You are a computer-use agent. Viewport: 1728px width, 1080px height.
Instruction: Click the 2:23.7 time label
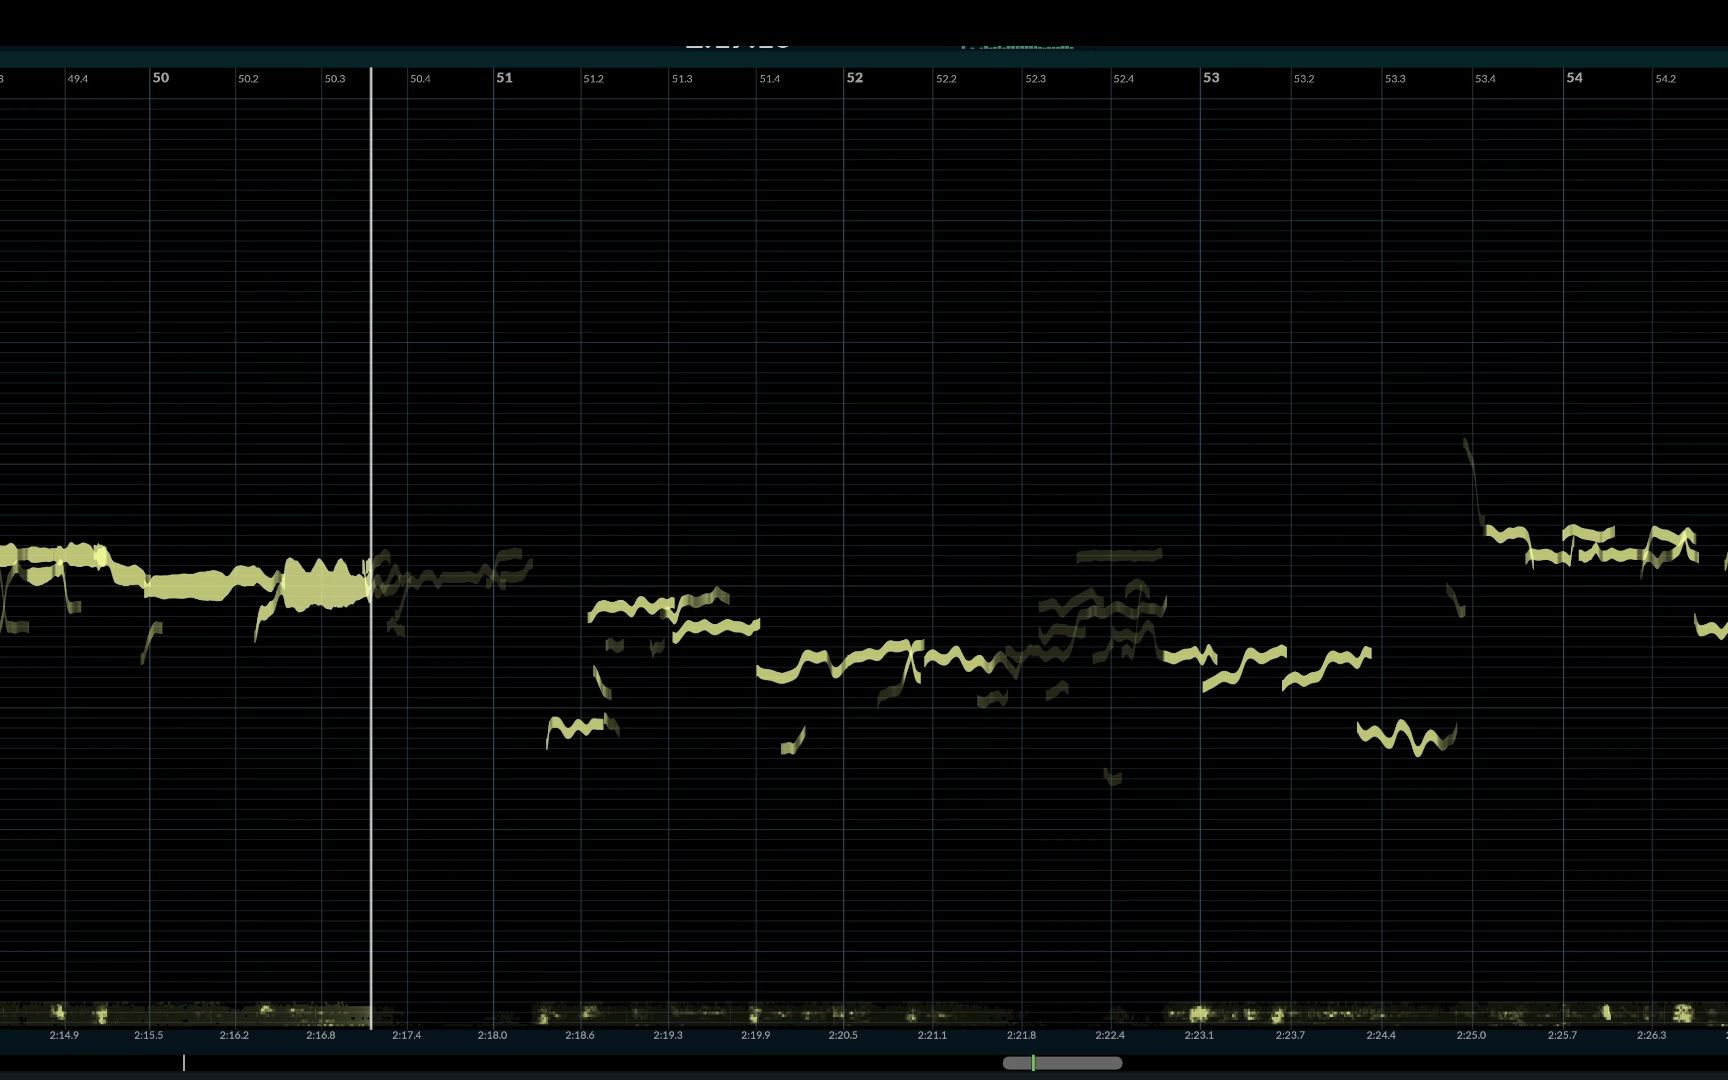tap(1290, 1036)
